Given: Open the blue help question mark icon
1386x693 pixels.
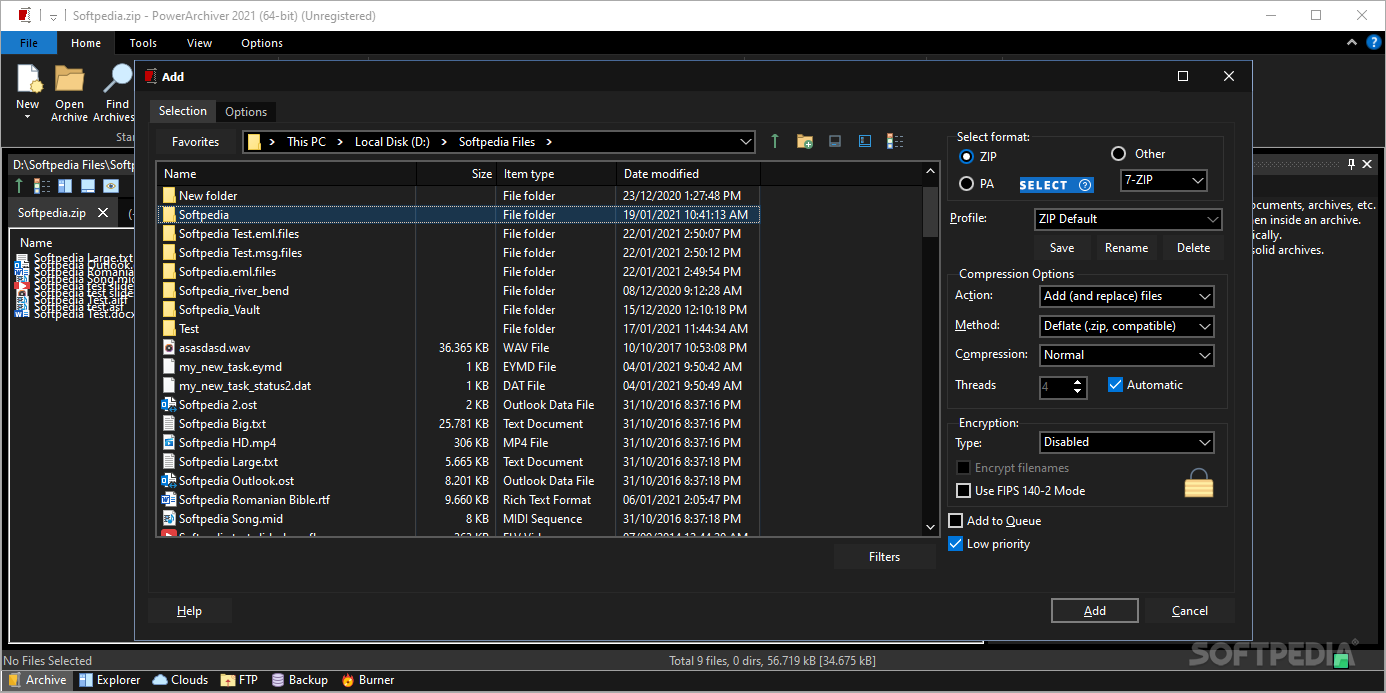Looking at the screenshot, I should click(x=1374, y=43).
